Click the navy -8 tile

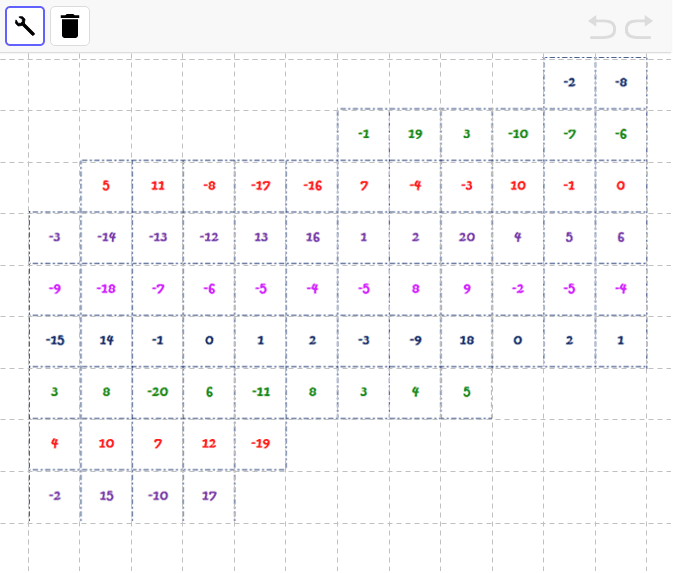click(621, 82)
